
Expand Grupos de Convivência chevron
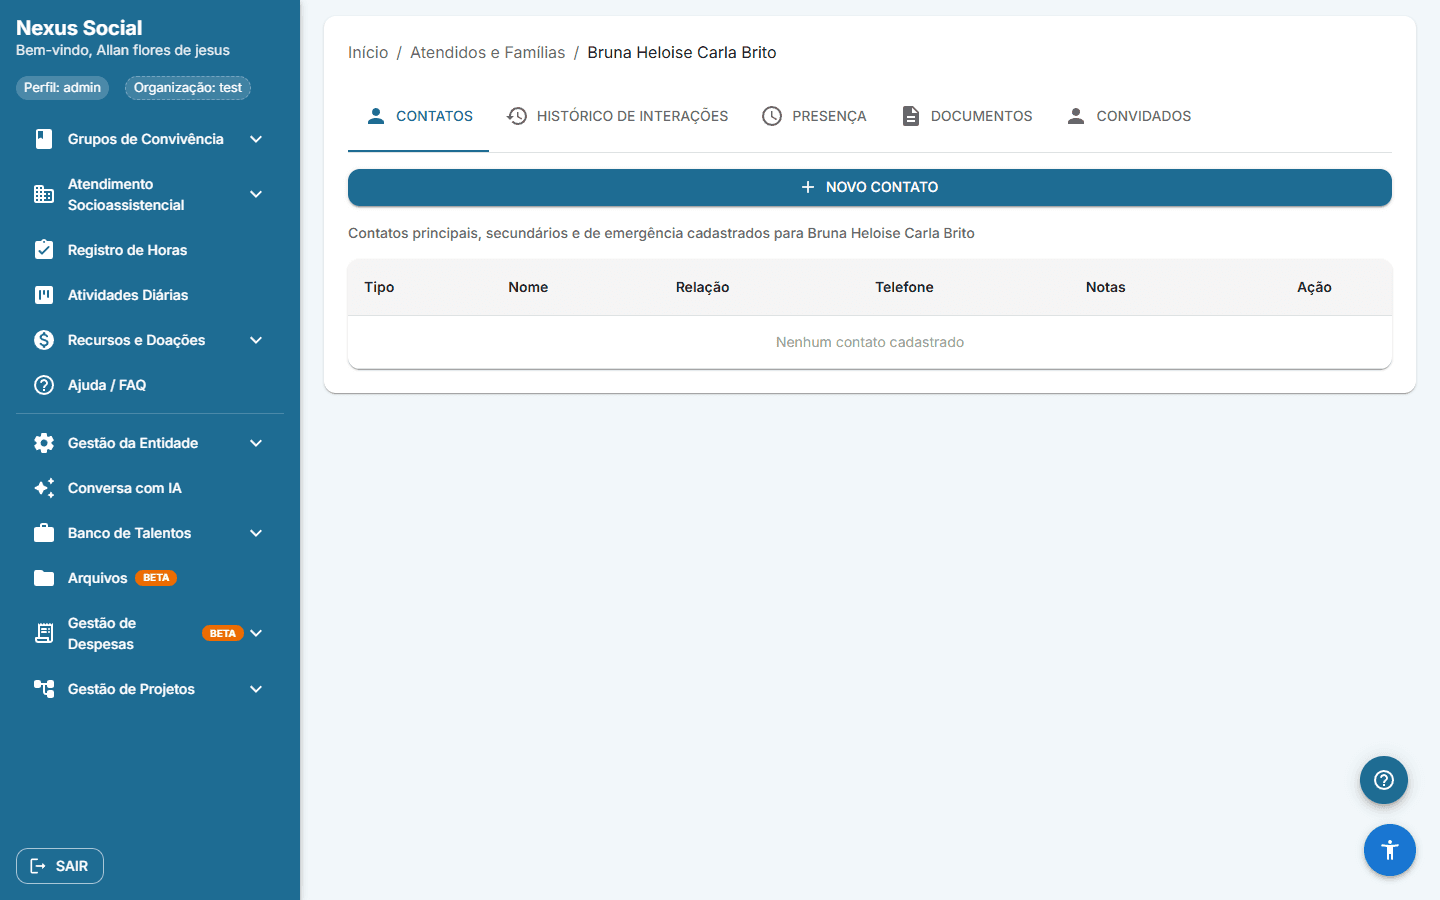(x=256, y=139)
